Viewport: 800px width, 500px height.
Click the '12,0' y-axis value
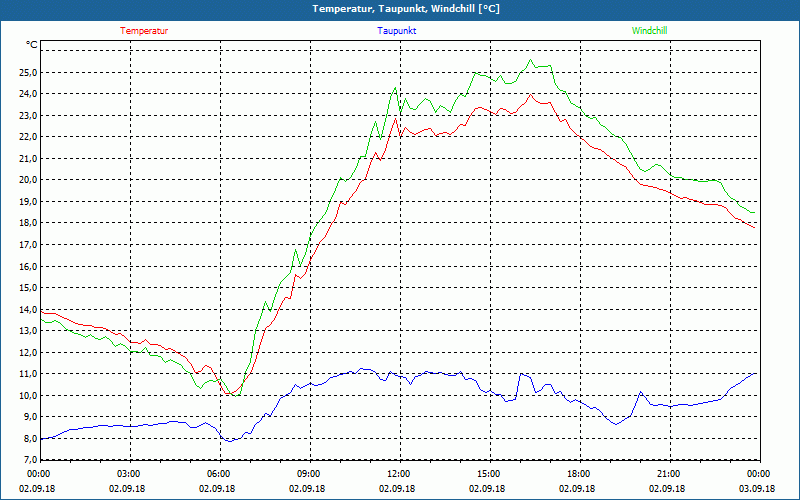[29, 353]
